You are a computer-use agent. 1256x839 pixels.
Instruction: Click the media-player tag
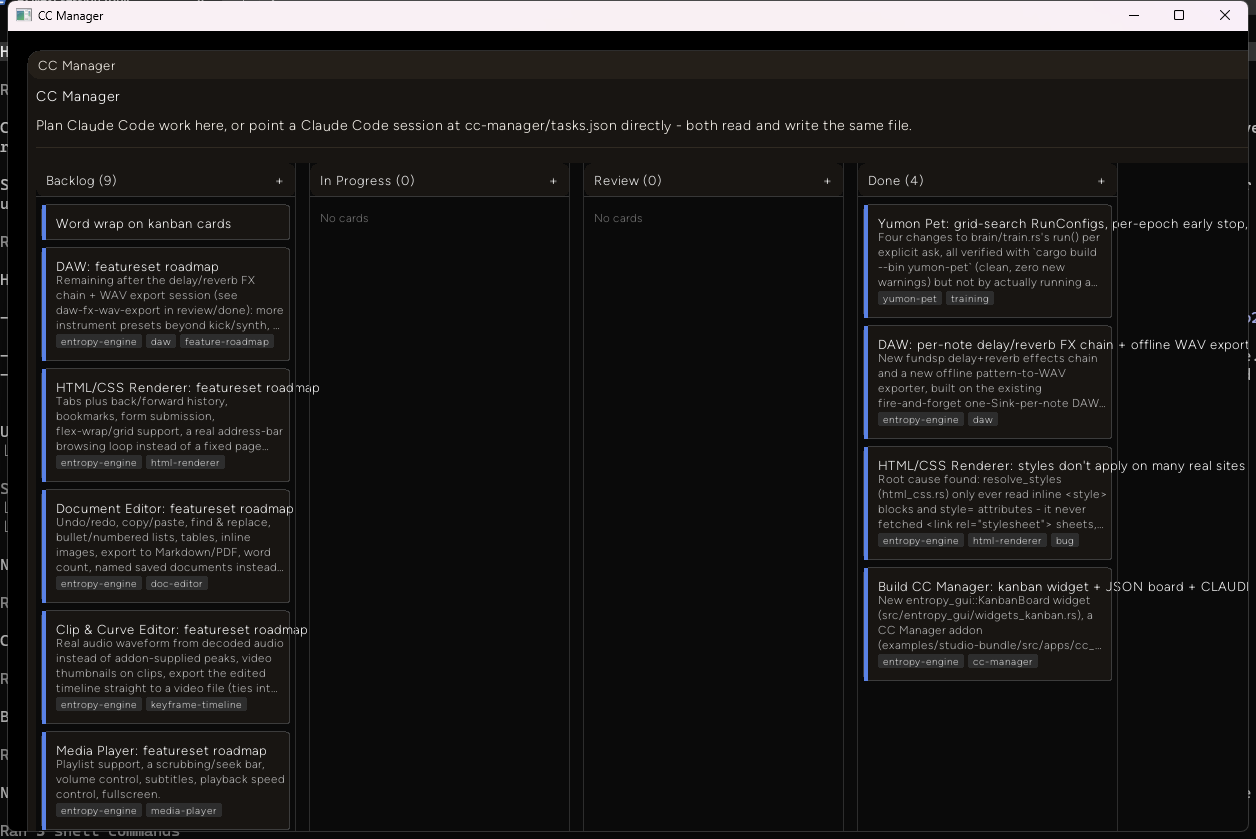(x=184, y=811)
